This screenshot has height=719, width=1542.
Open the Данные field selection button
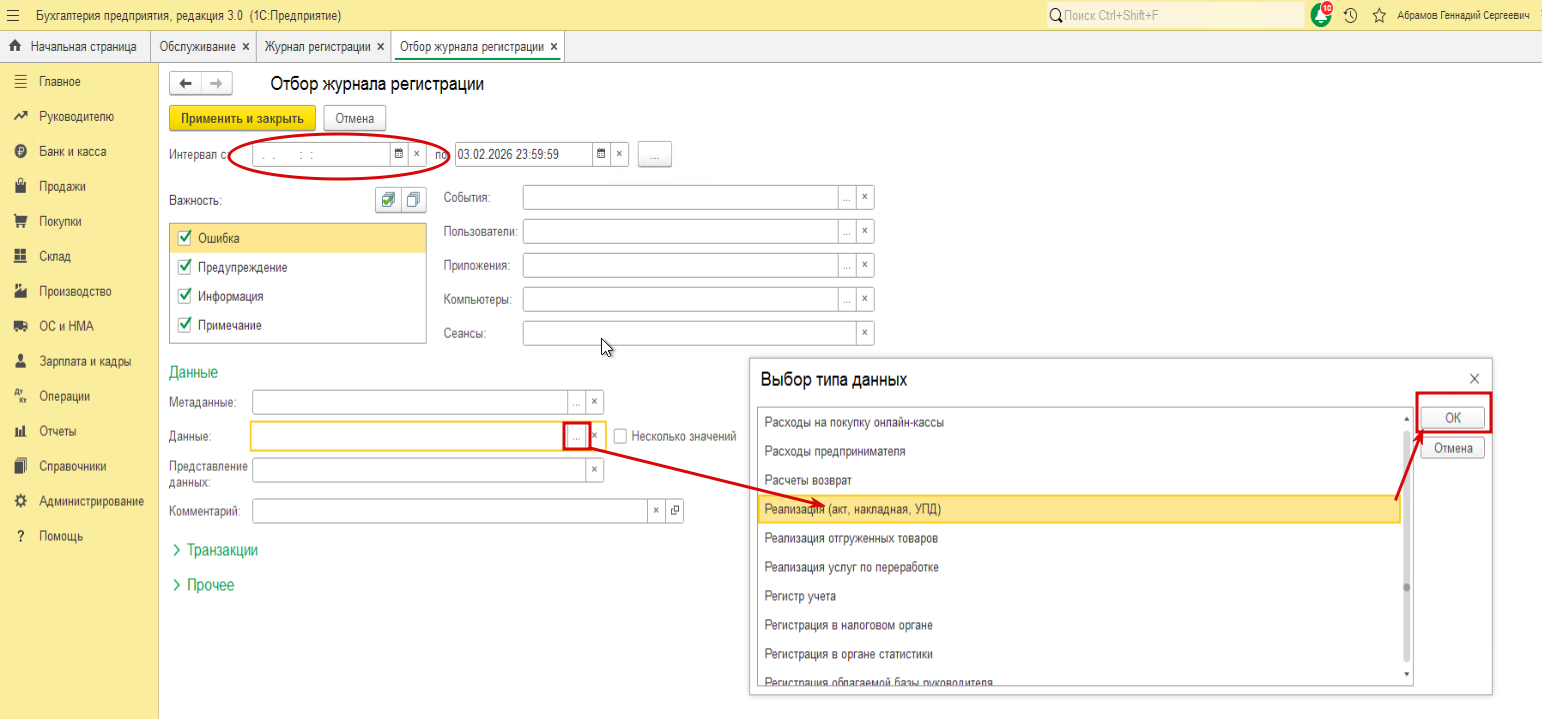pos(576,436)
